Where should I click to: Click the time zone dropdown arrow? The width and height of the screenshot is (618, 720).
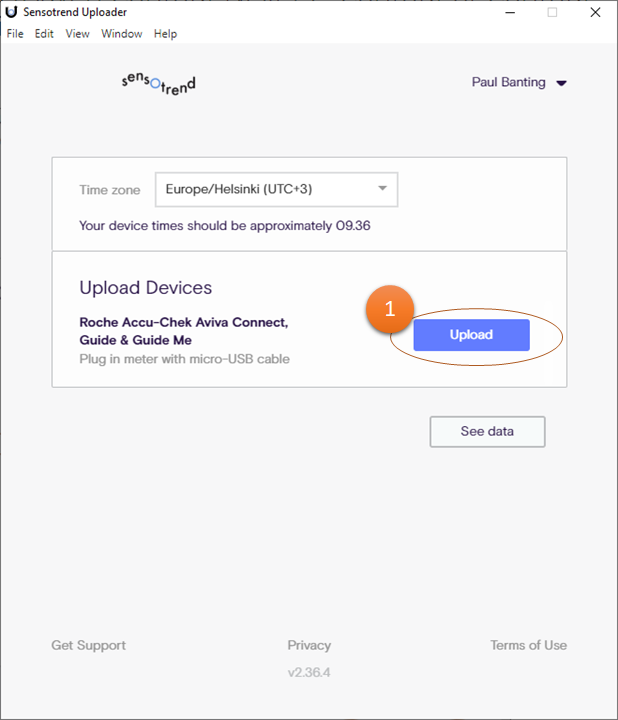[x=382, y=189]
